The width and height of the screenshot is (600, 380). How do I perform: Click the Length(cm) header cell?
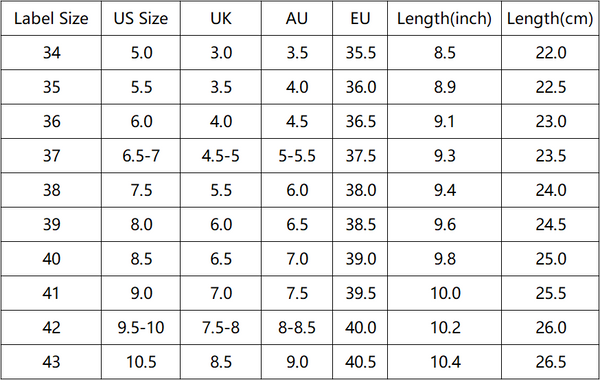pos(550,18)
